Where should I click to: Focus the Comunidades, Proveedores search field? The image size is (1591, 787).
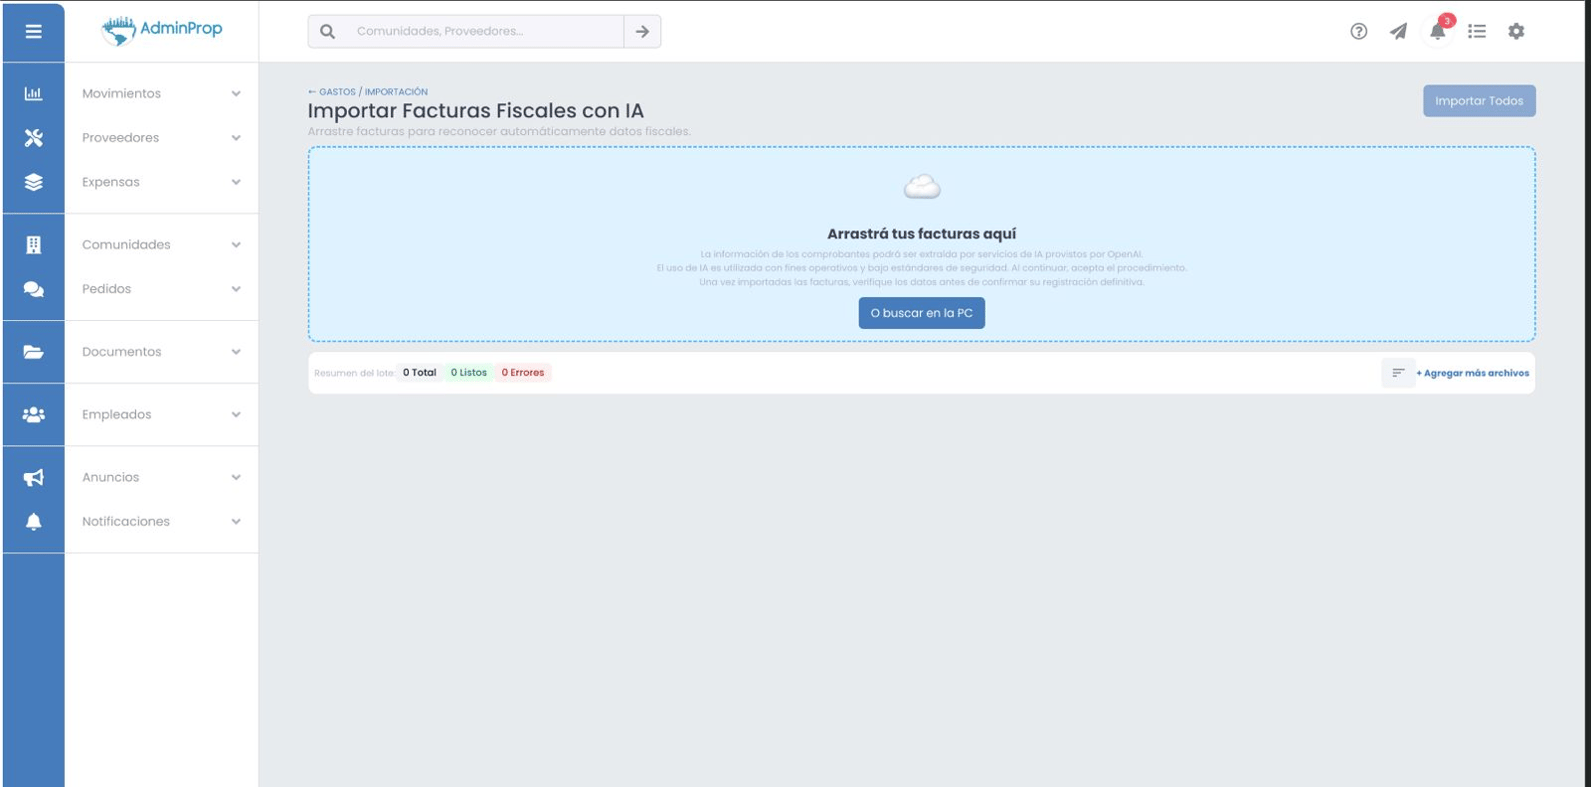tap(484, 31)
